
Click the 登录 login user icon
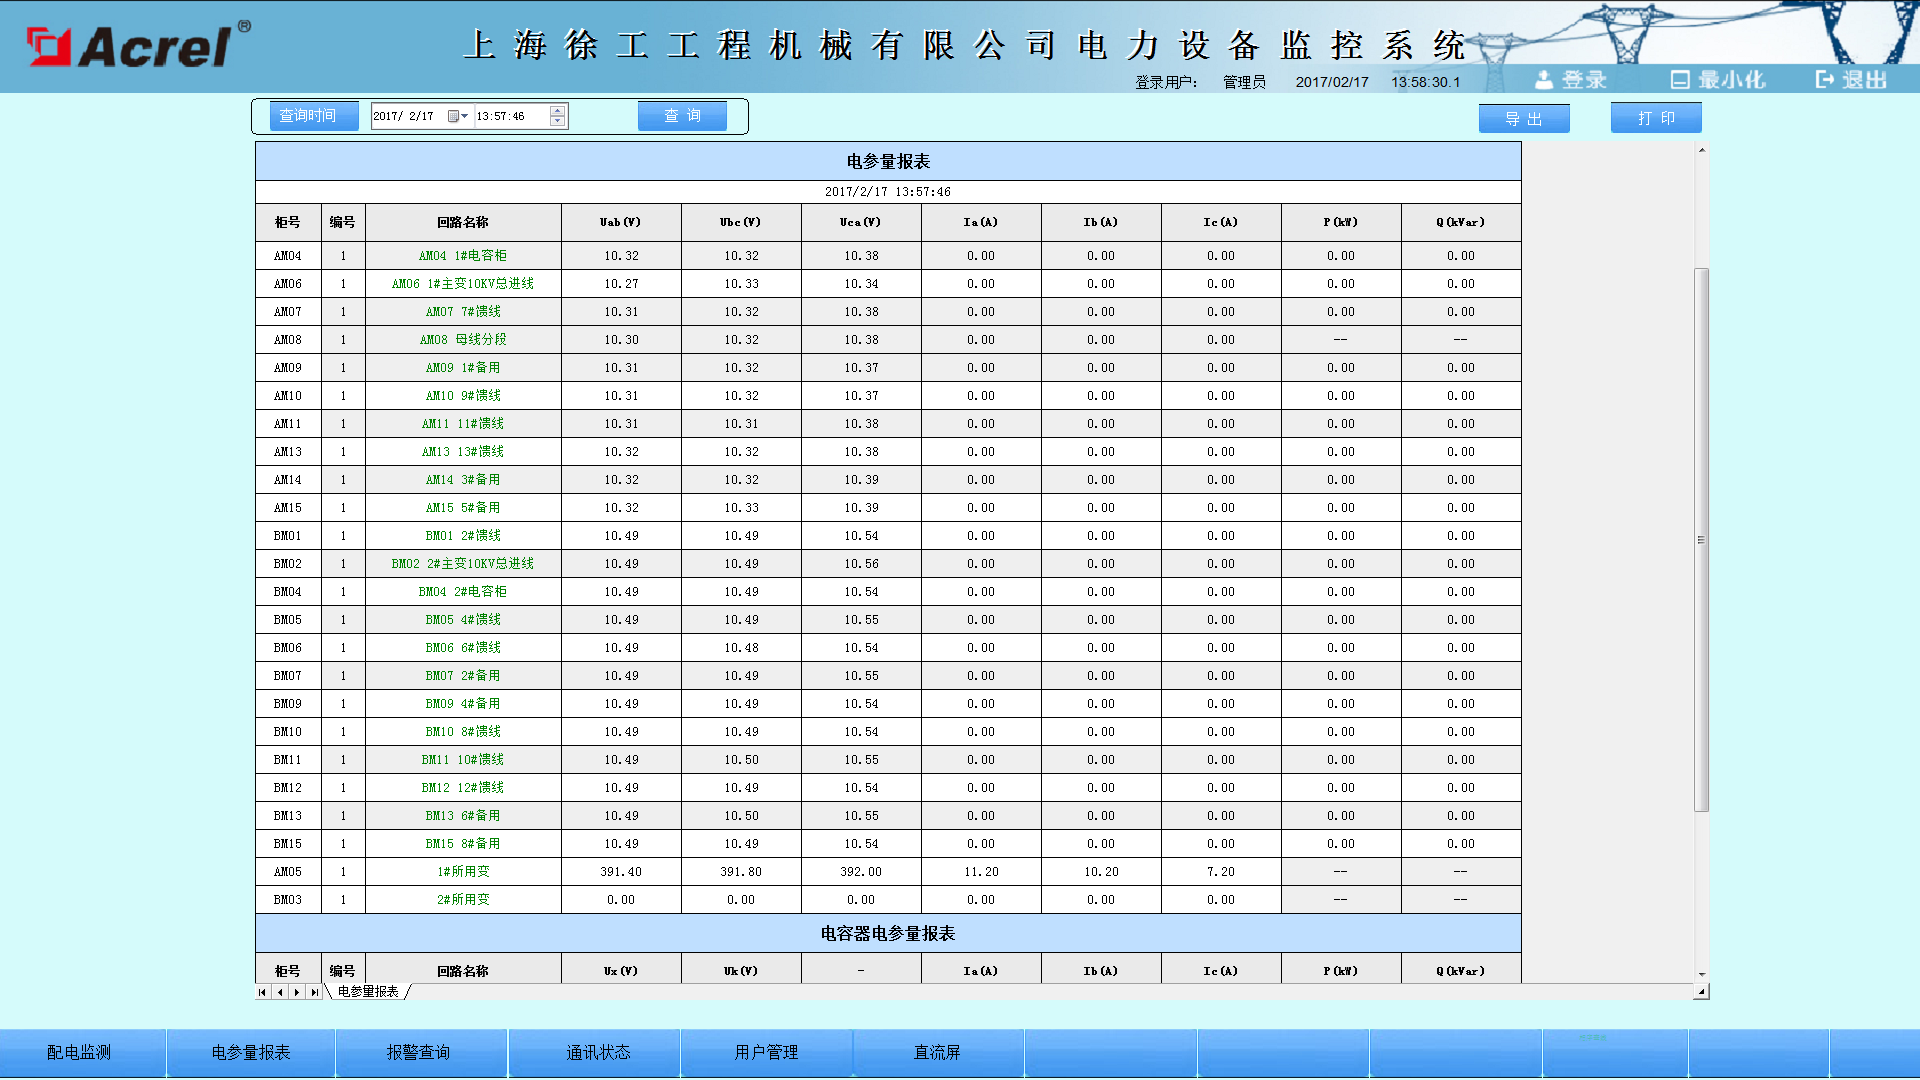(1545, 80)
